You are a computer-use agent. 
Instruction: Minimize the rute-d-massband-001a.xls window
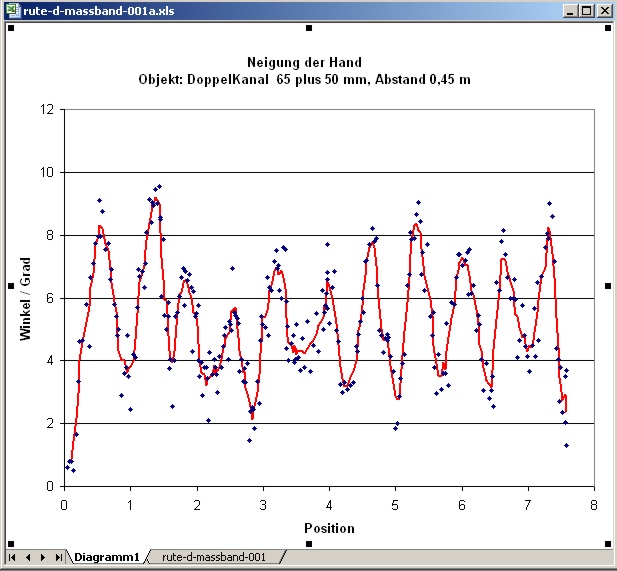(571, 11)
